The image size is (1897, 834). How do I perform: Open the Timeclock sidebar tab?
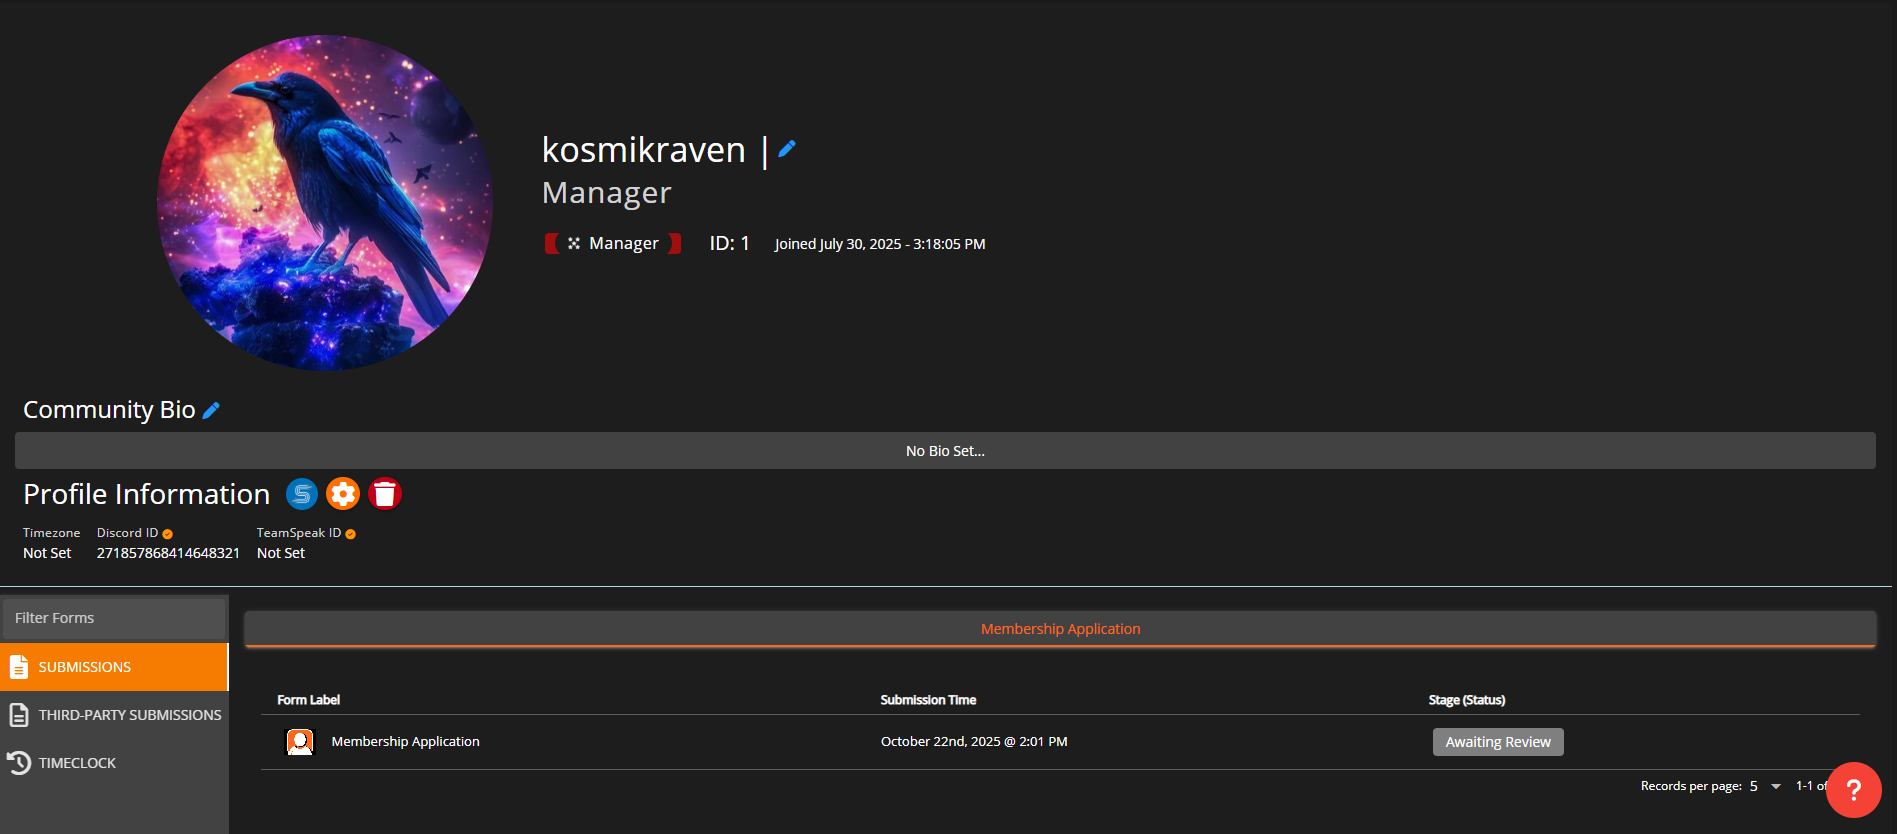[77, 763]
